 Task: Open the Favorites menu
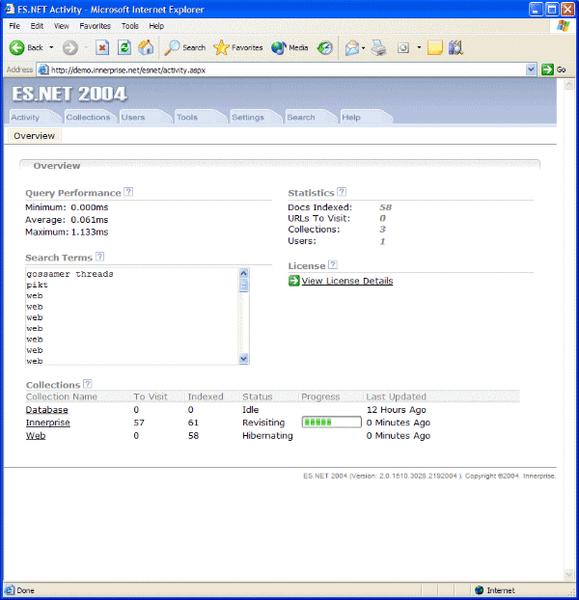pyautogui.click(x=95, y=26)
